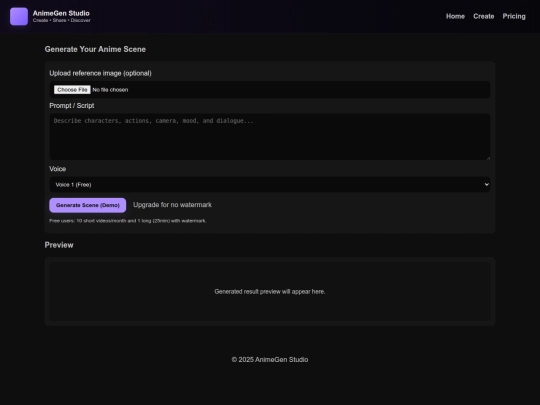Screen dimensions: 540x405
Task: Click the © 2025 AnimeGen Studio footer text
Action: point(270,360)
